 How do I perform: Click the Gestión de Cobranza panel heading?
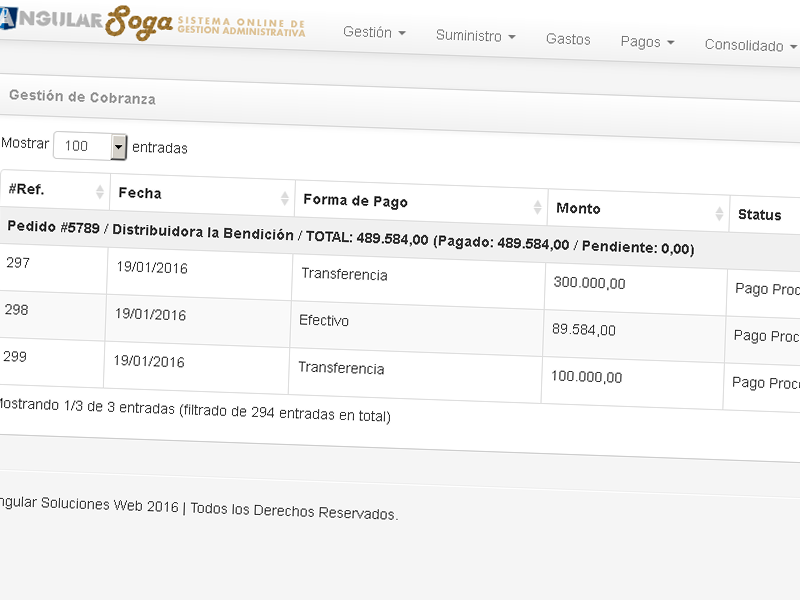coord(82,98)
